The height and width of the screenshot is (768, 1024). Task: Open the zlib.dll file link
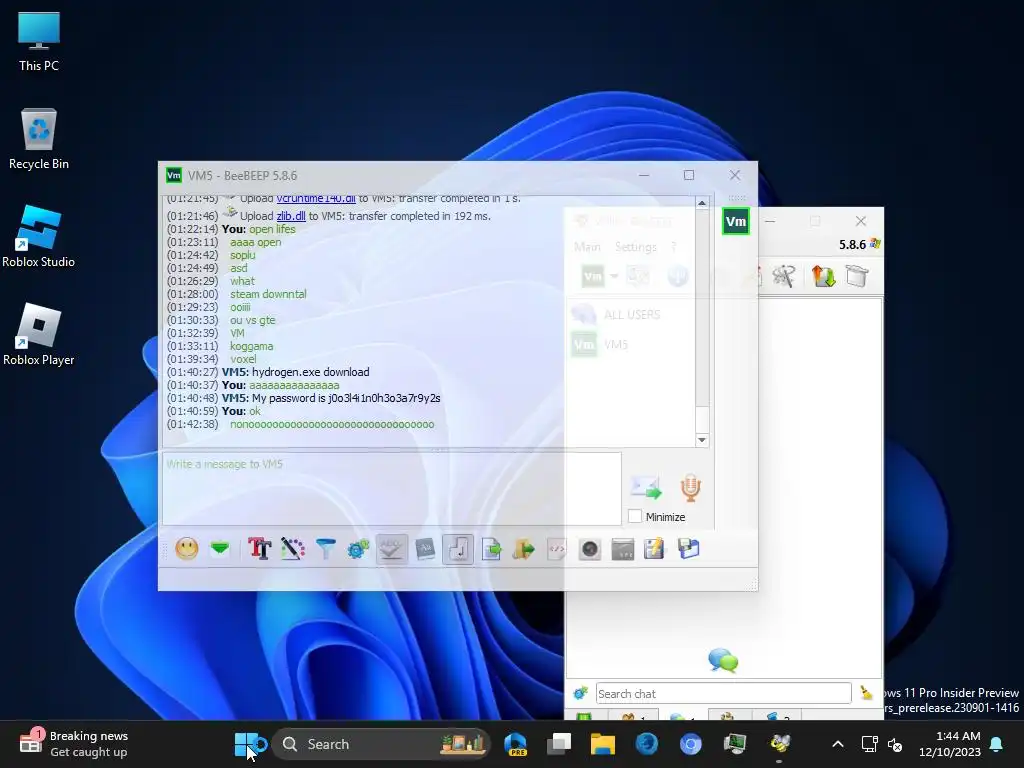click(291, 216)
